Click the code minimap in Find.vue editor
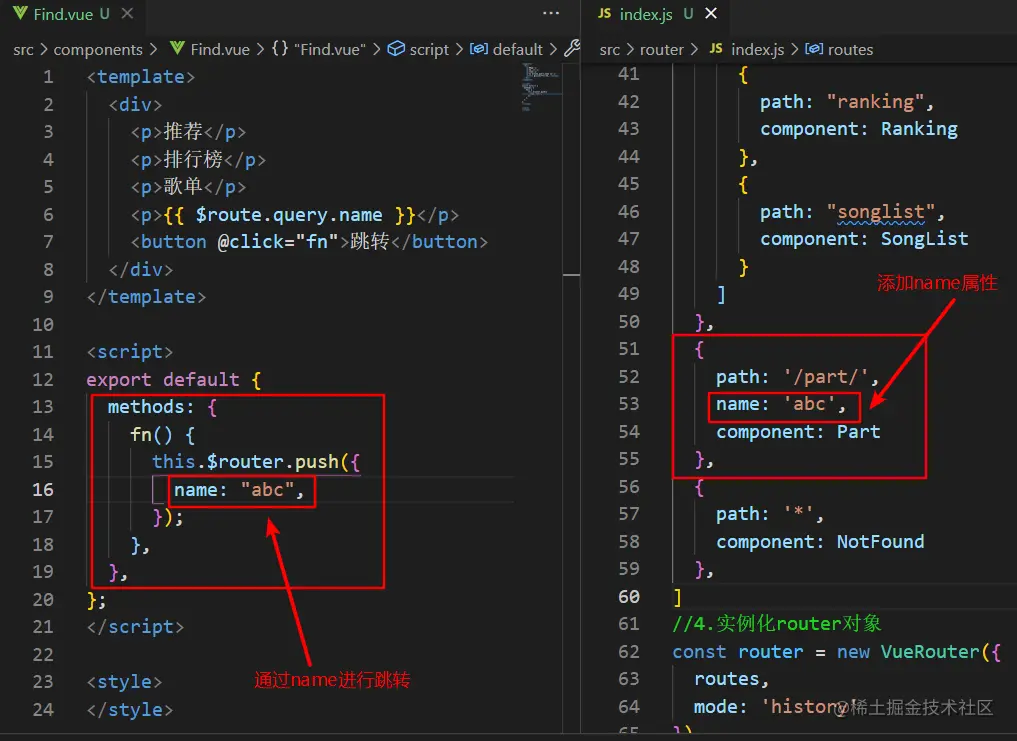 point(540,88)
